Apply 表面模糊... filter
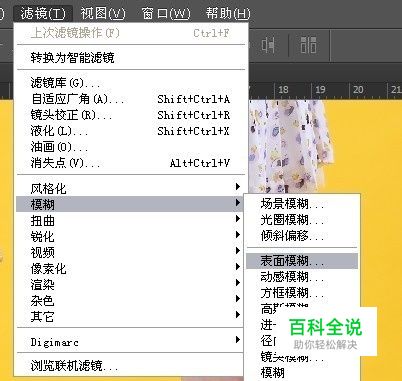This screenshot has height=381, width=402. (x=302, y=261)
